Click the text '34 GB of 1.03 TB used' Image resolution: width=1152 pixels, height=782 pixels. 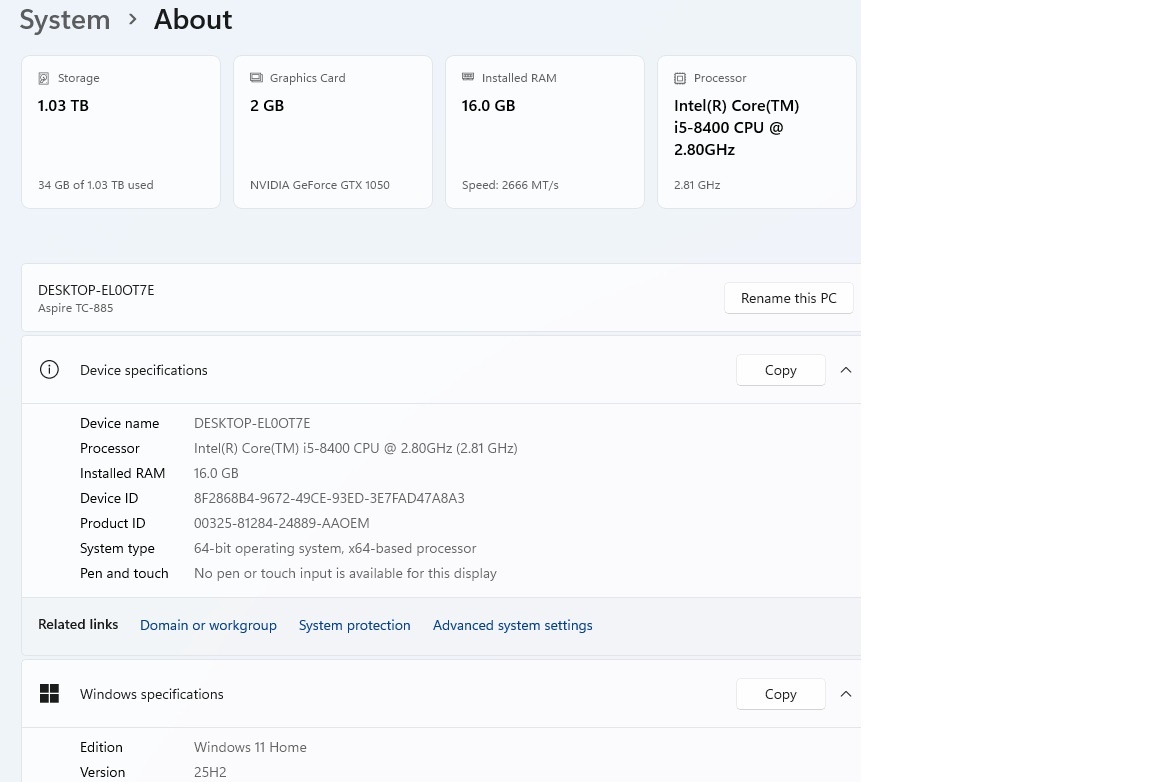point(96,184)
